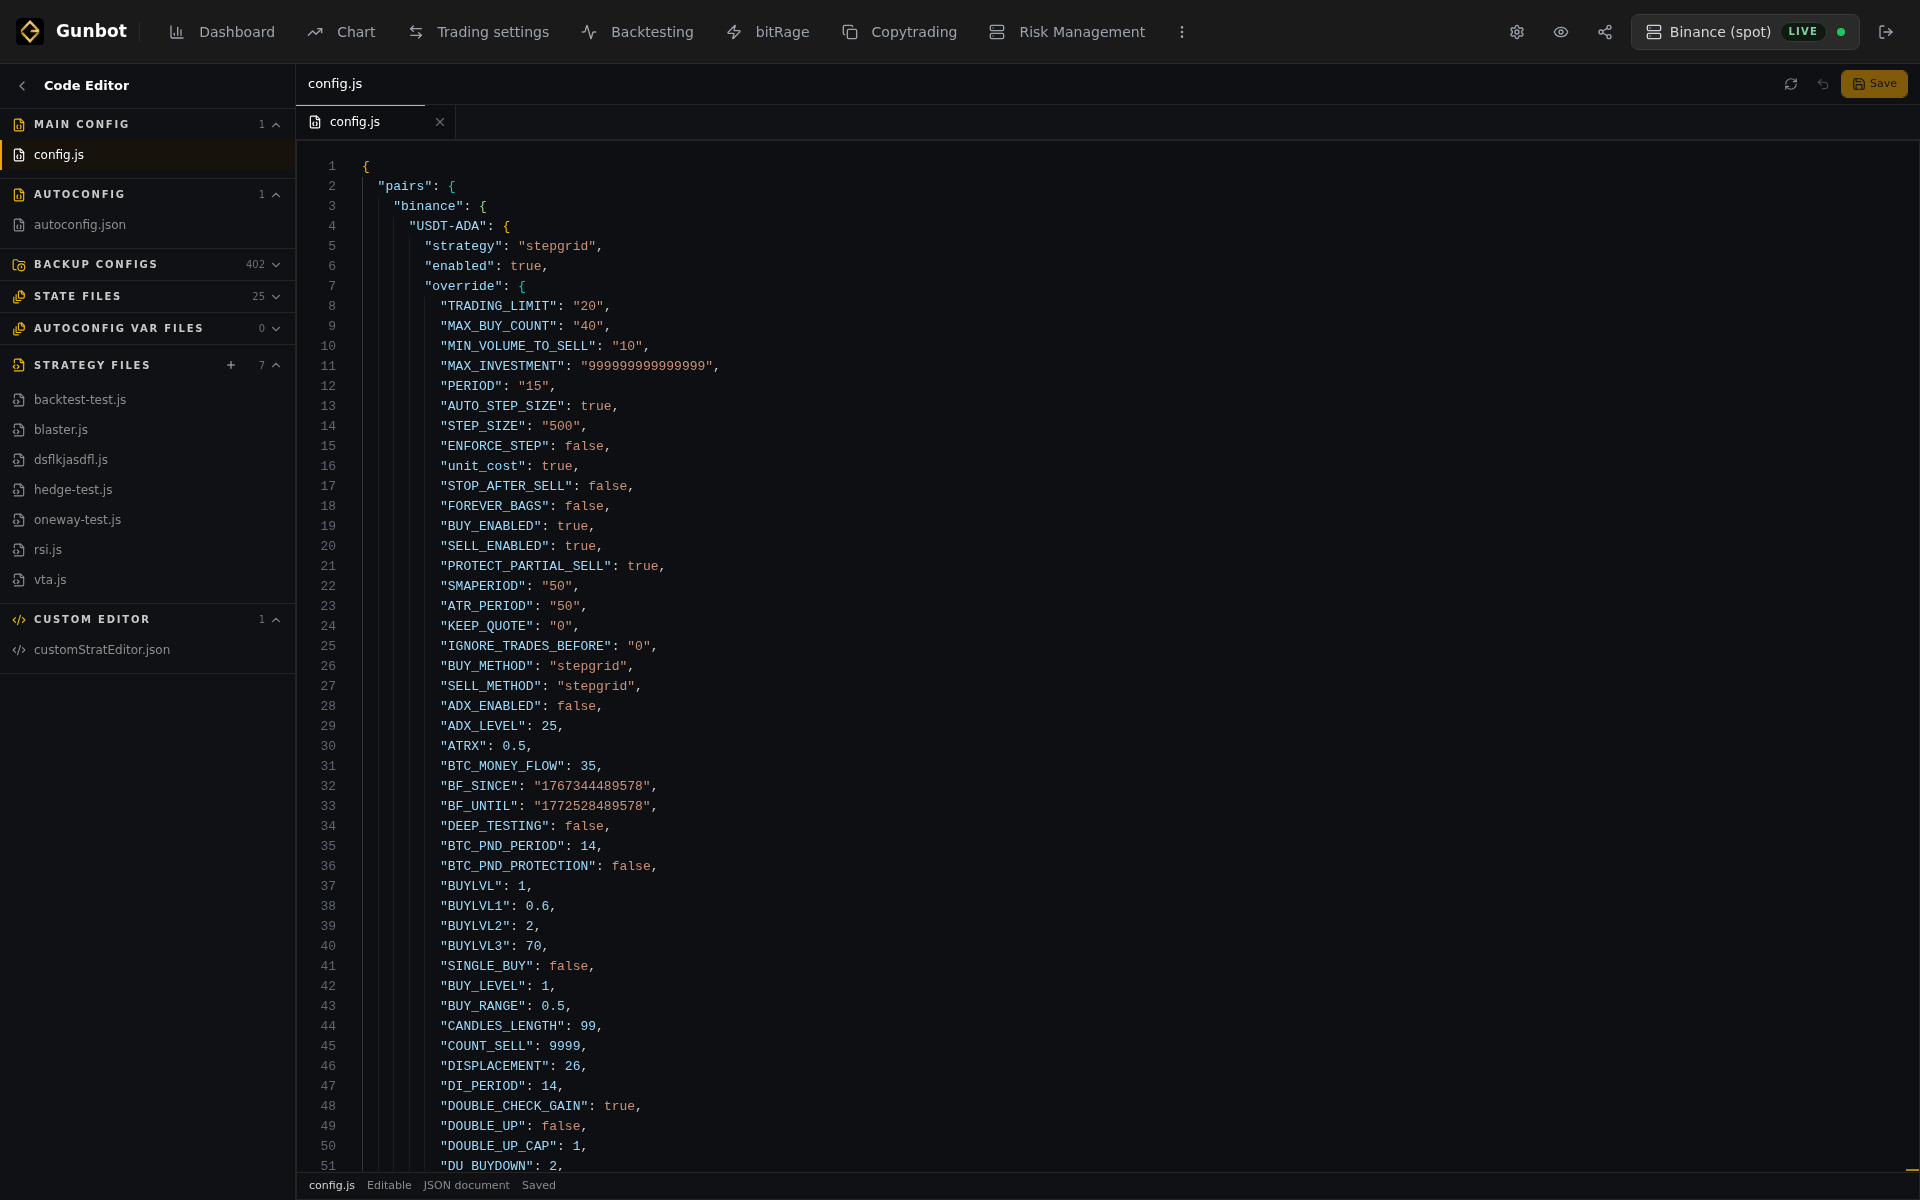Collapse the AUTOCONFIG section
The height and width of the screenshot is (1200, 1920).
[x=276, y=195]
